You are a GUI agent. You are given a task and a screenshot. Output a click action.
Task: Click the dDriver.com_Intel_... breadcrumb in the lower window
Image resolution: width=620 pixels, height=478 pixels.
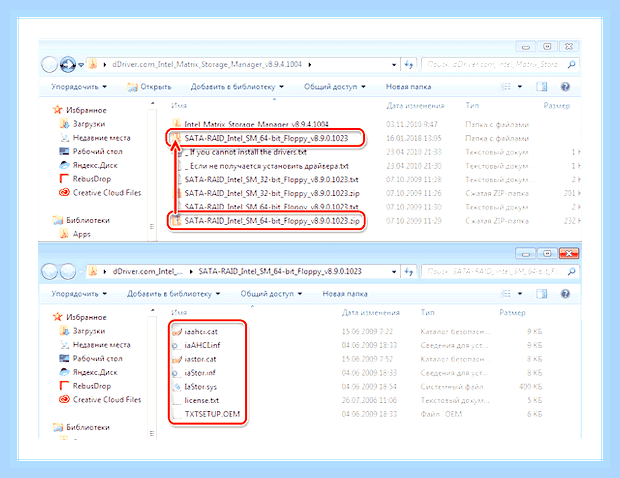click(147, 272)
